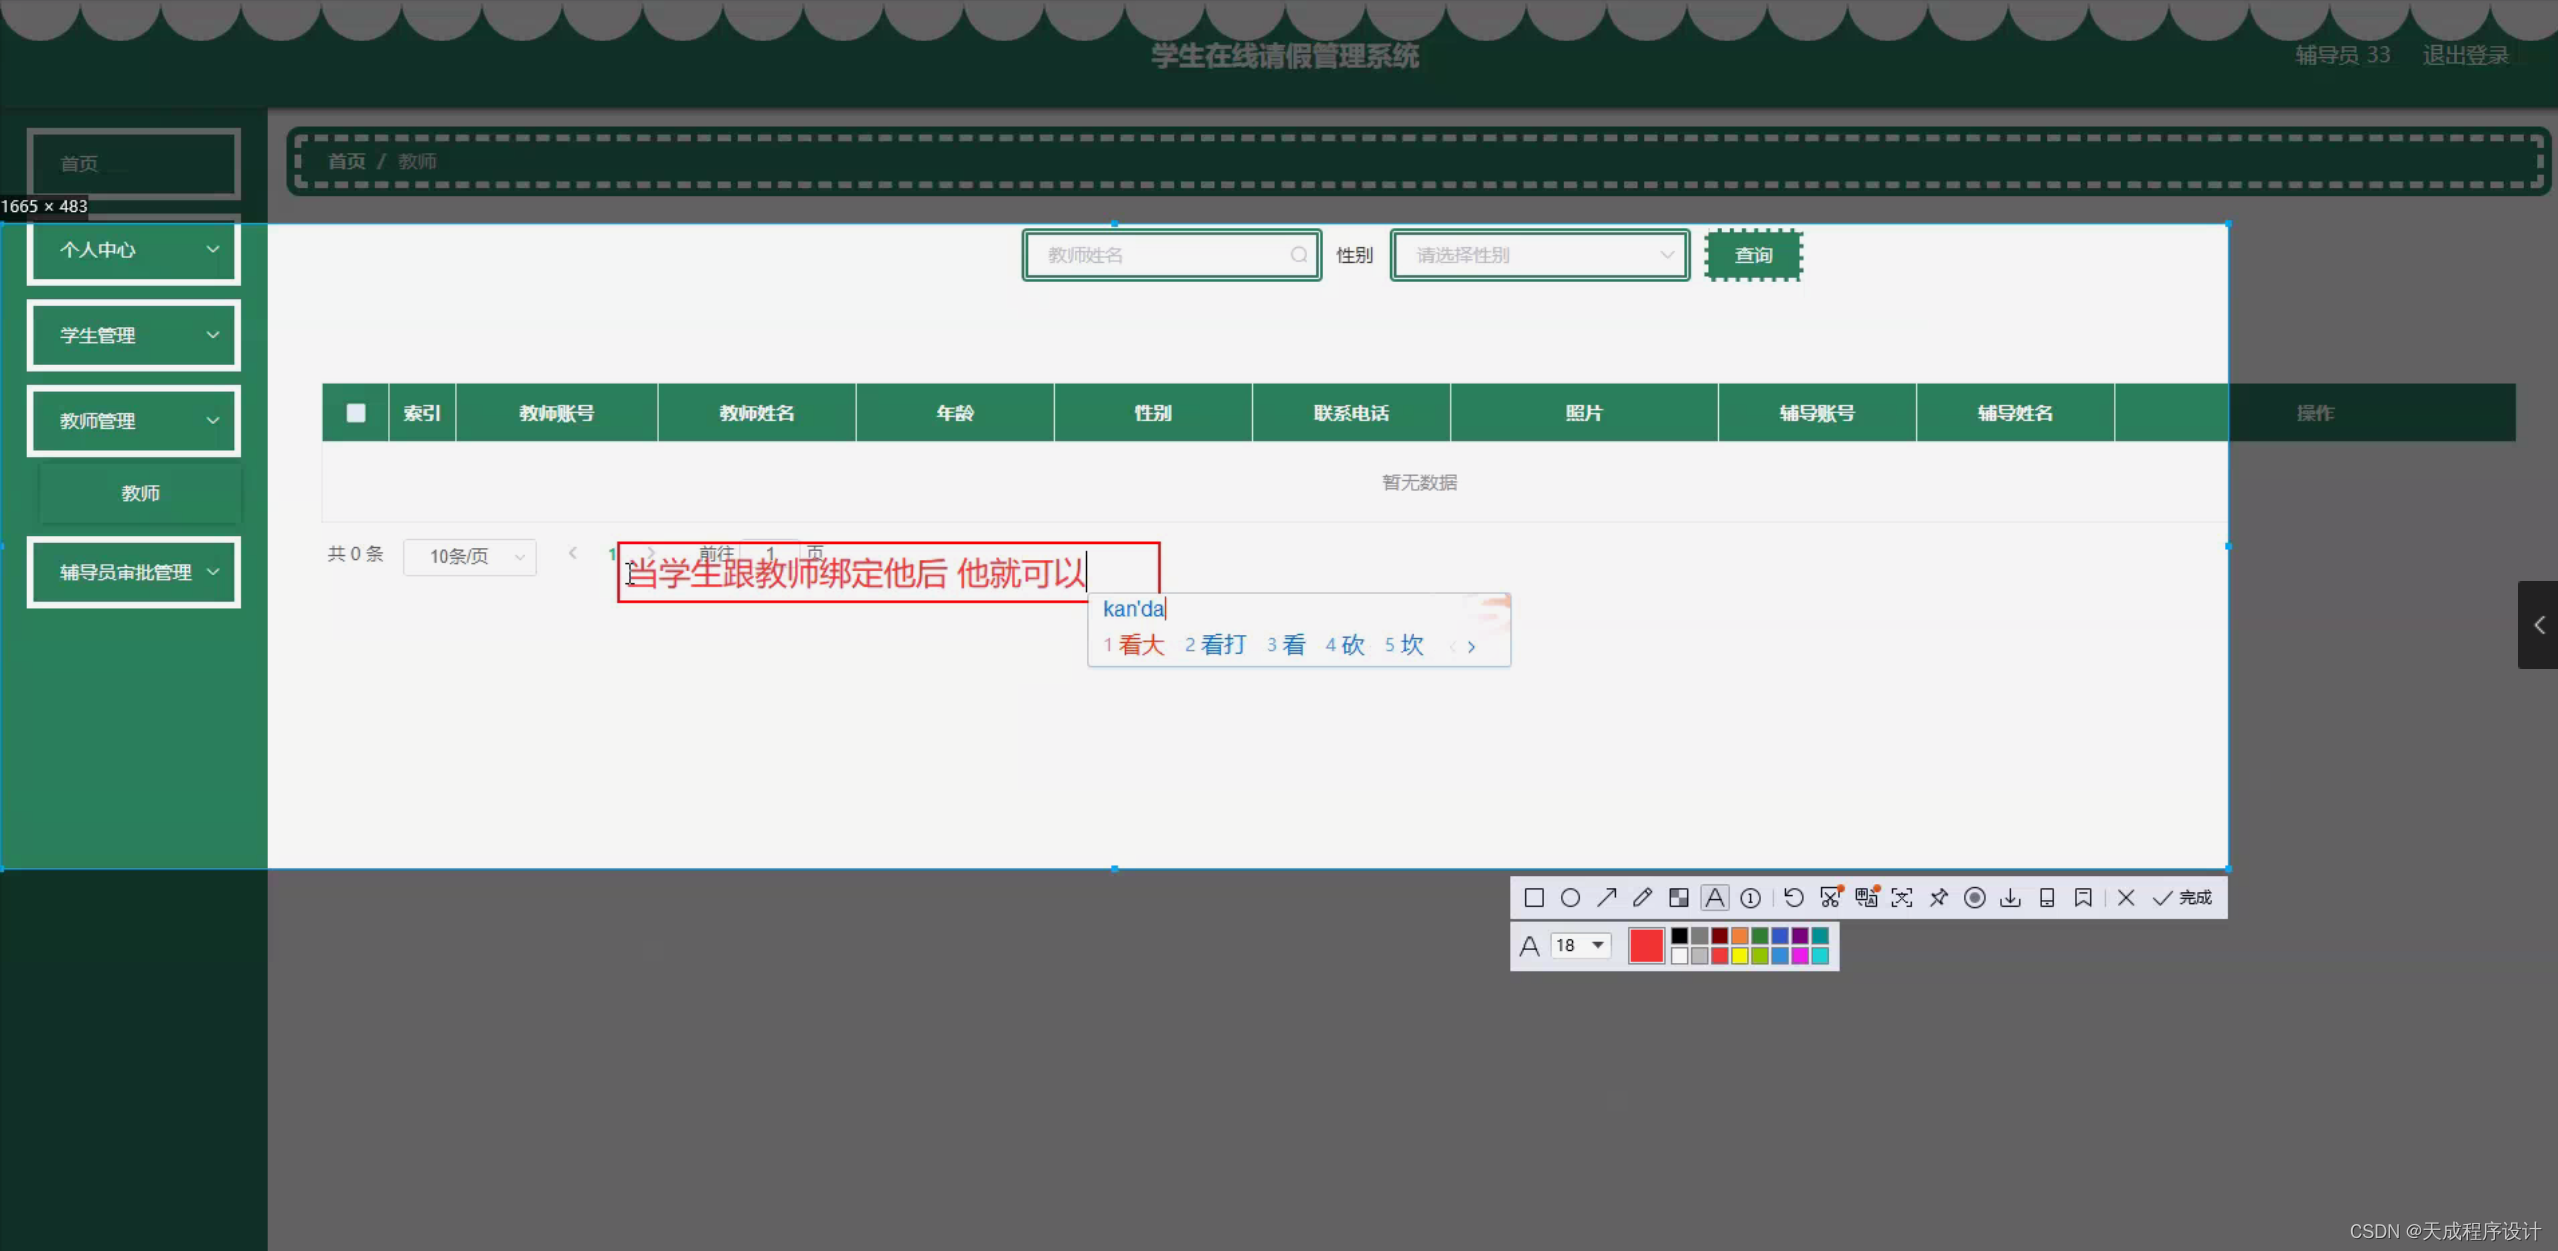Viewport: 2558px width, 1251px height.
Task: Open the 学生管理 sidebar menu
Action: pos(133,335)
